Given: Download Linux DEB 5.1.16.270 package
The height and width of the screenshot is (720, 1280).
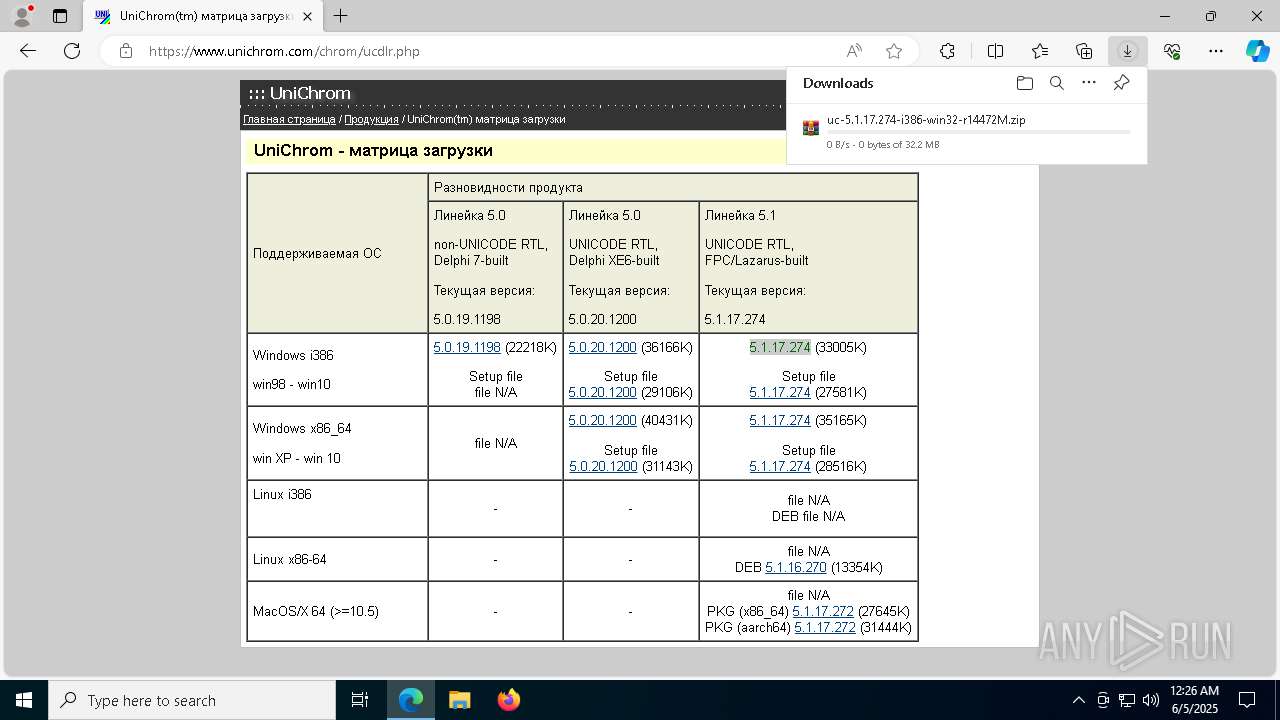Looking at the screenshot, I should point(796,567).
